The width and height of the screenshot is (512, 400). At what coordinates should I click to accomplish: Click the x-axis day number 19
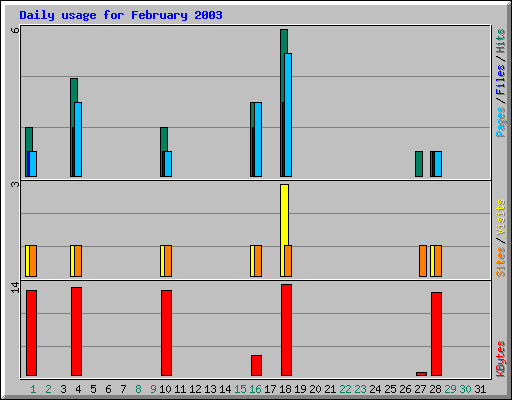(300, 389)
